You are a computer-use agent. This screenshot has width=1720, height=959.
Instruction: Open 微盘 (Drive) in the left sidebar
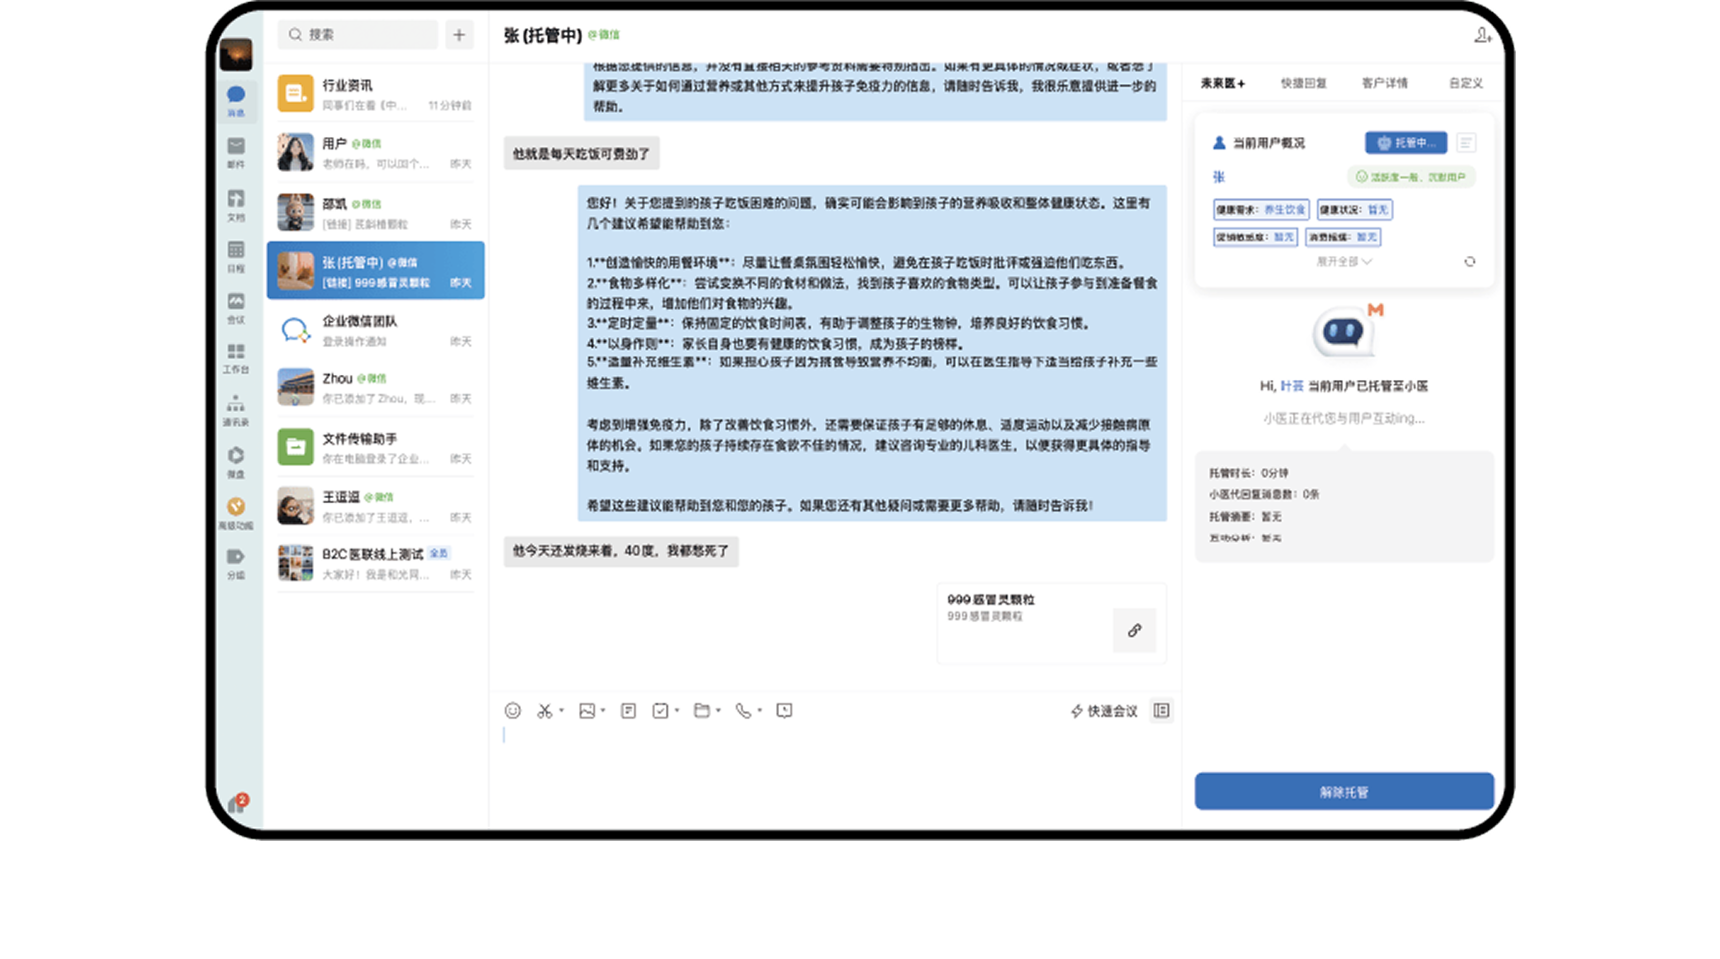(x=236, y=460)
